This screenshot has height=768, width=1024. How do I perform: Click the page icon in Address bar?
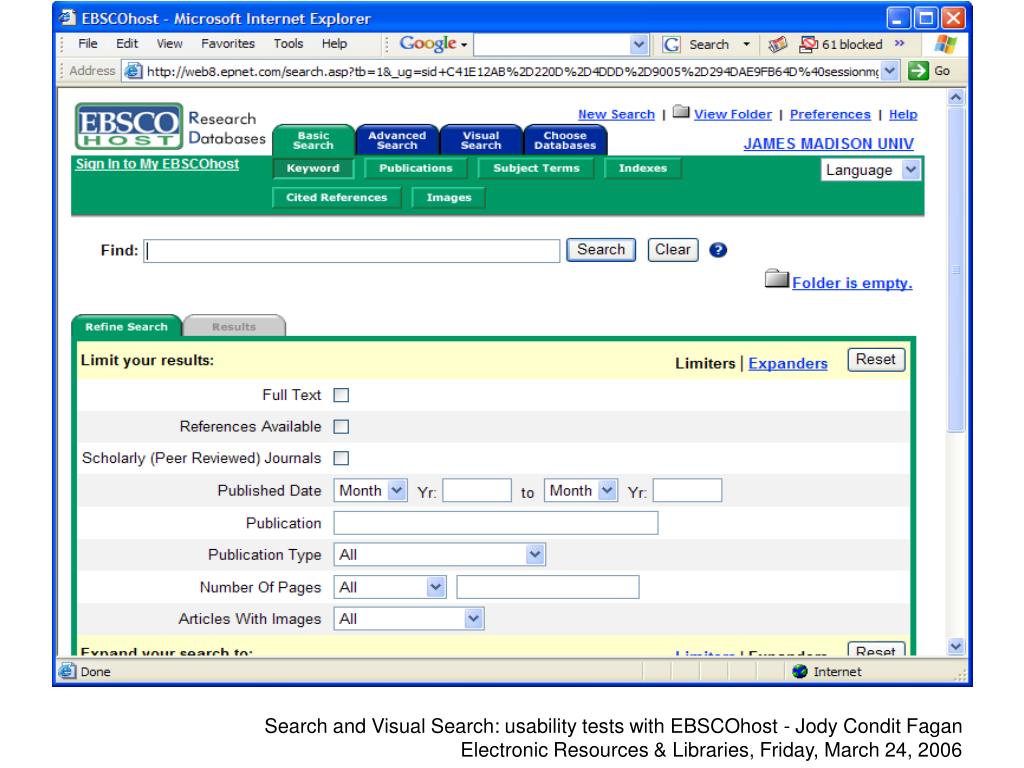click(x=133, y=71)
